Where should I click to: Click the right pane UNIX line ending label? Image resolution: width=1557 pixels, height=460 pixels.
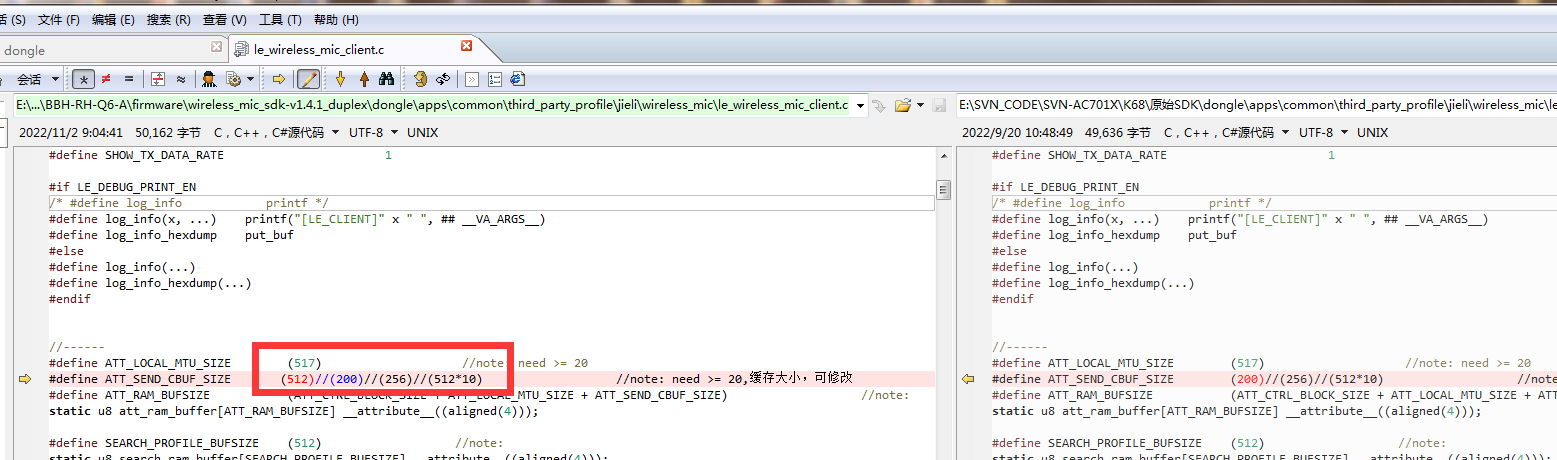1372,132
